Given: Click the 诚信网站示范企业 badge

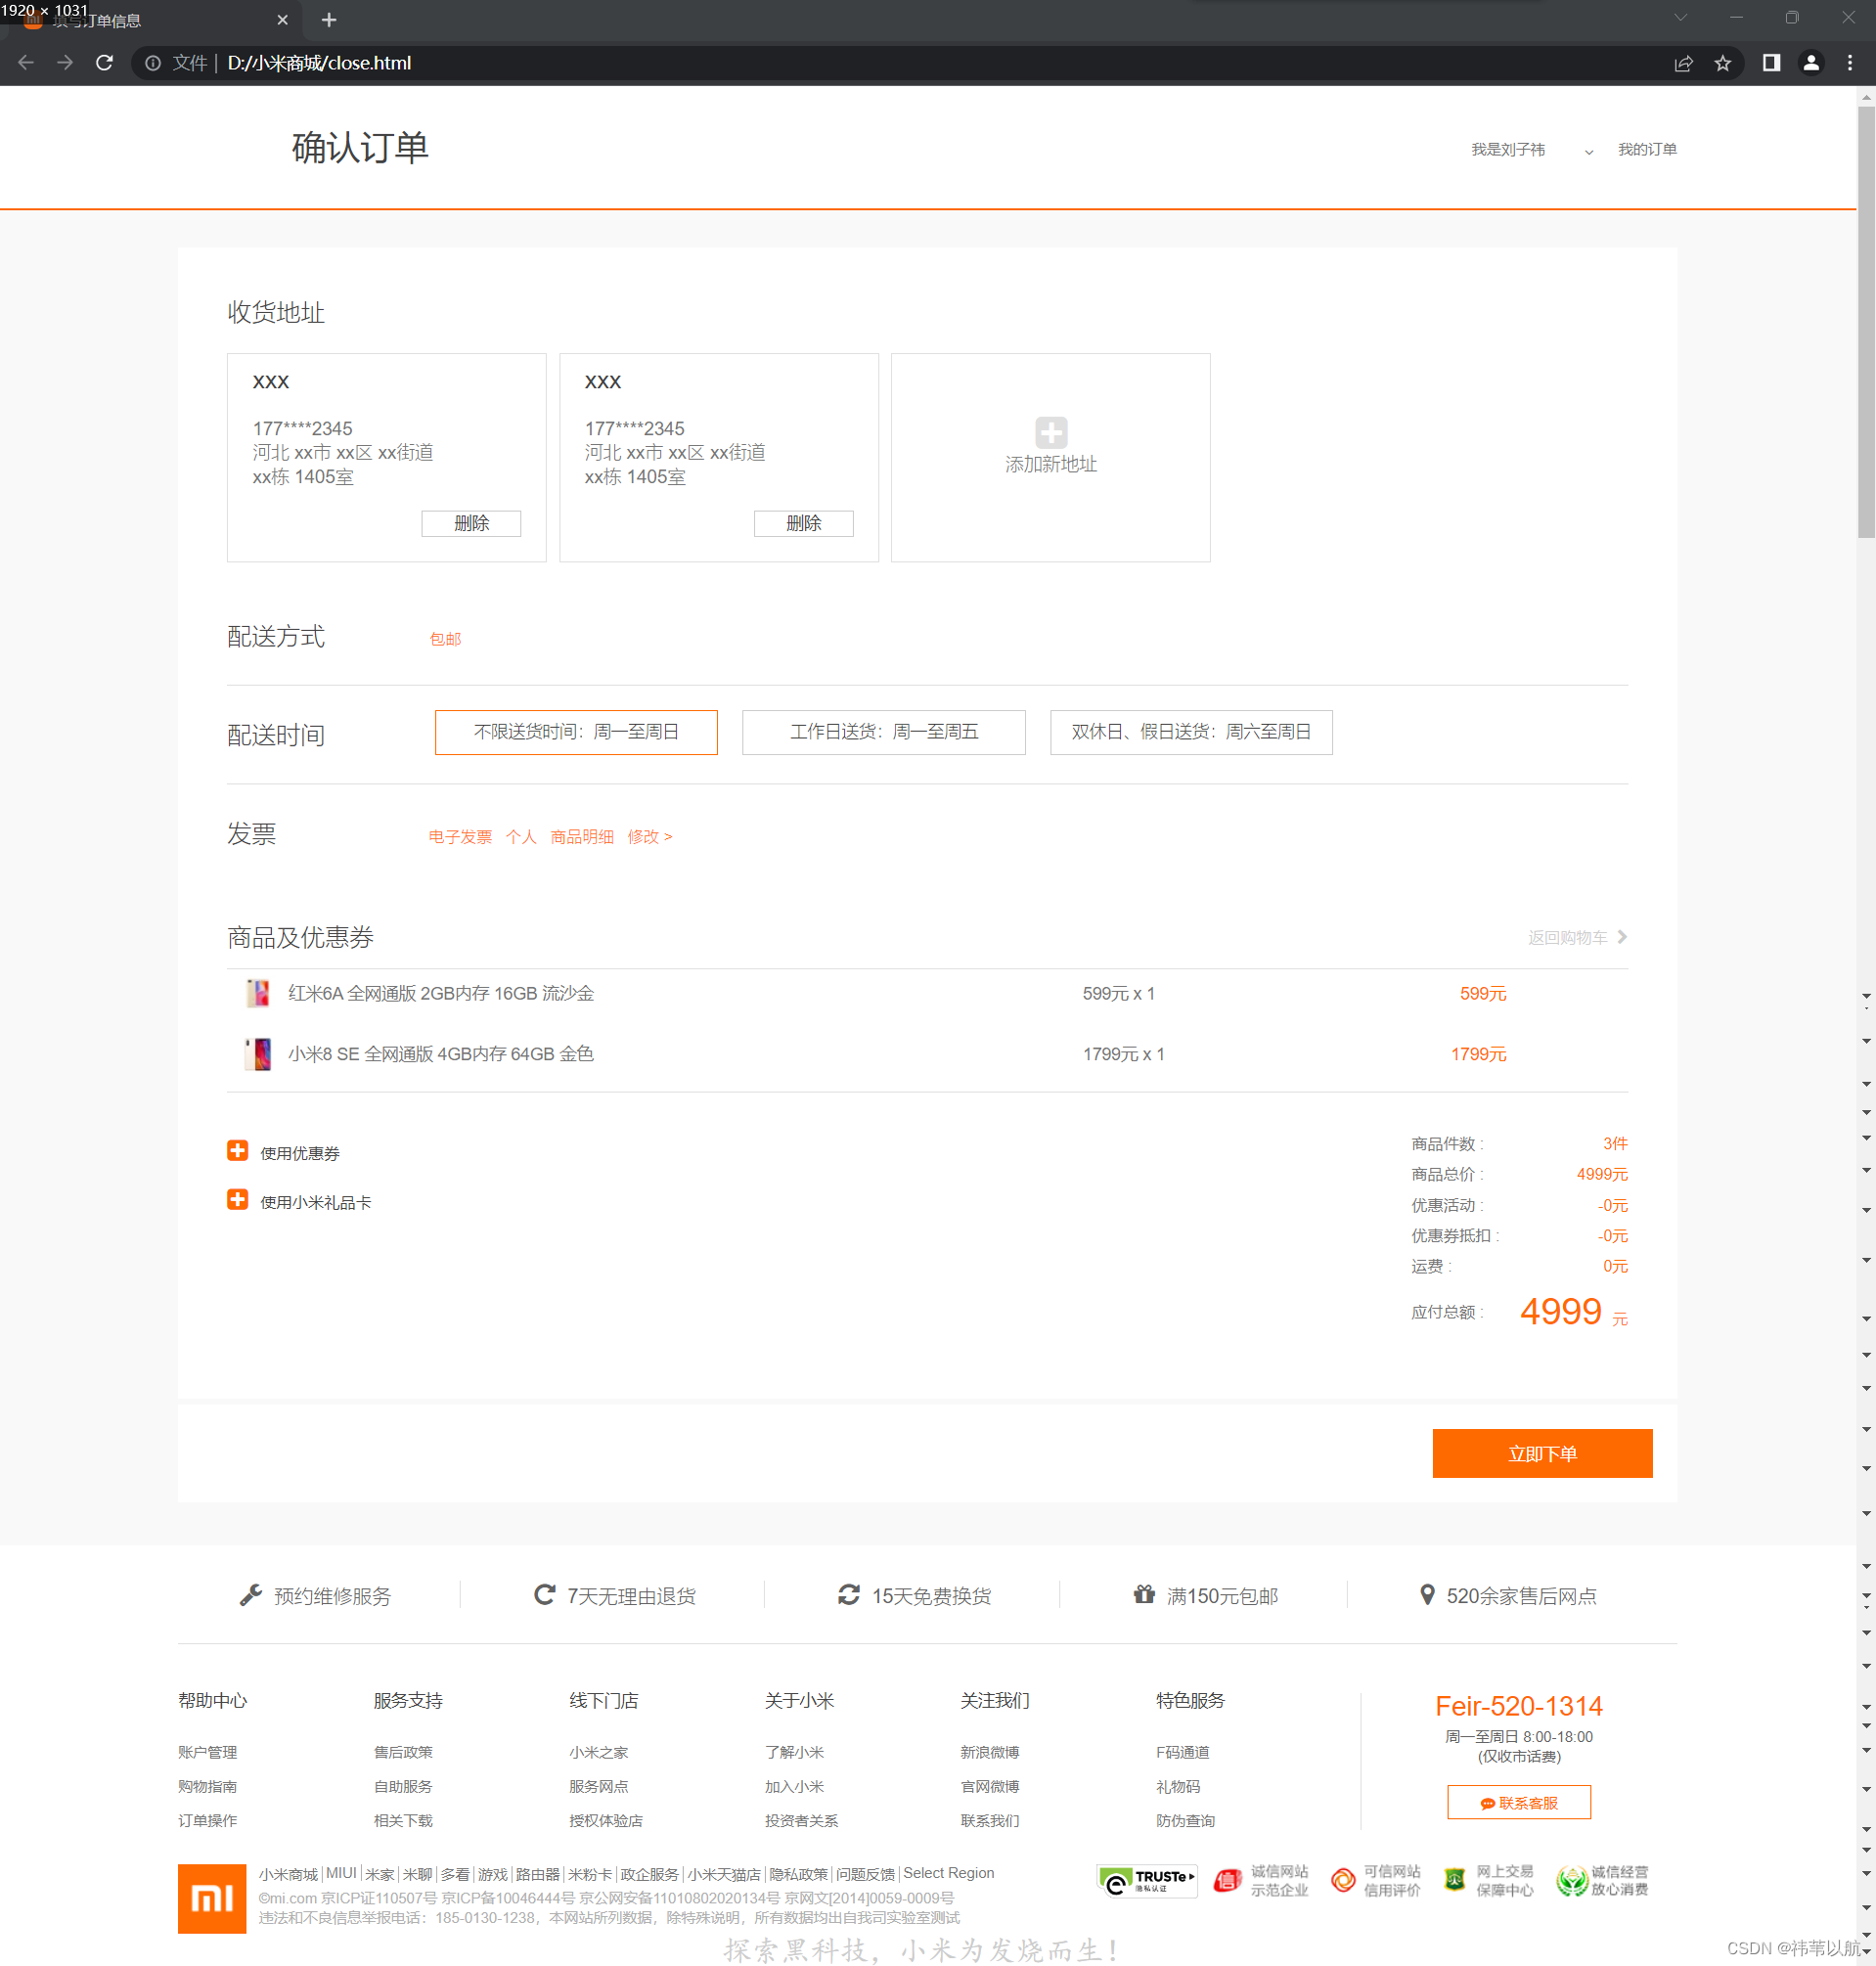Looking at the screenshot, I should tap(1261, 1881).
